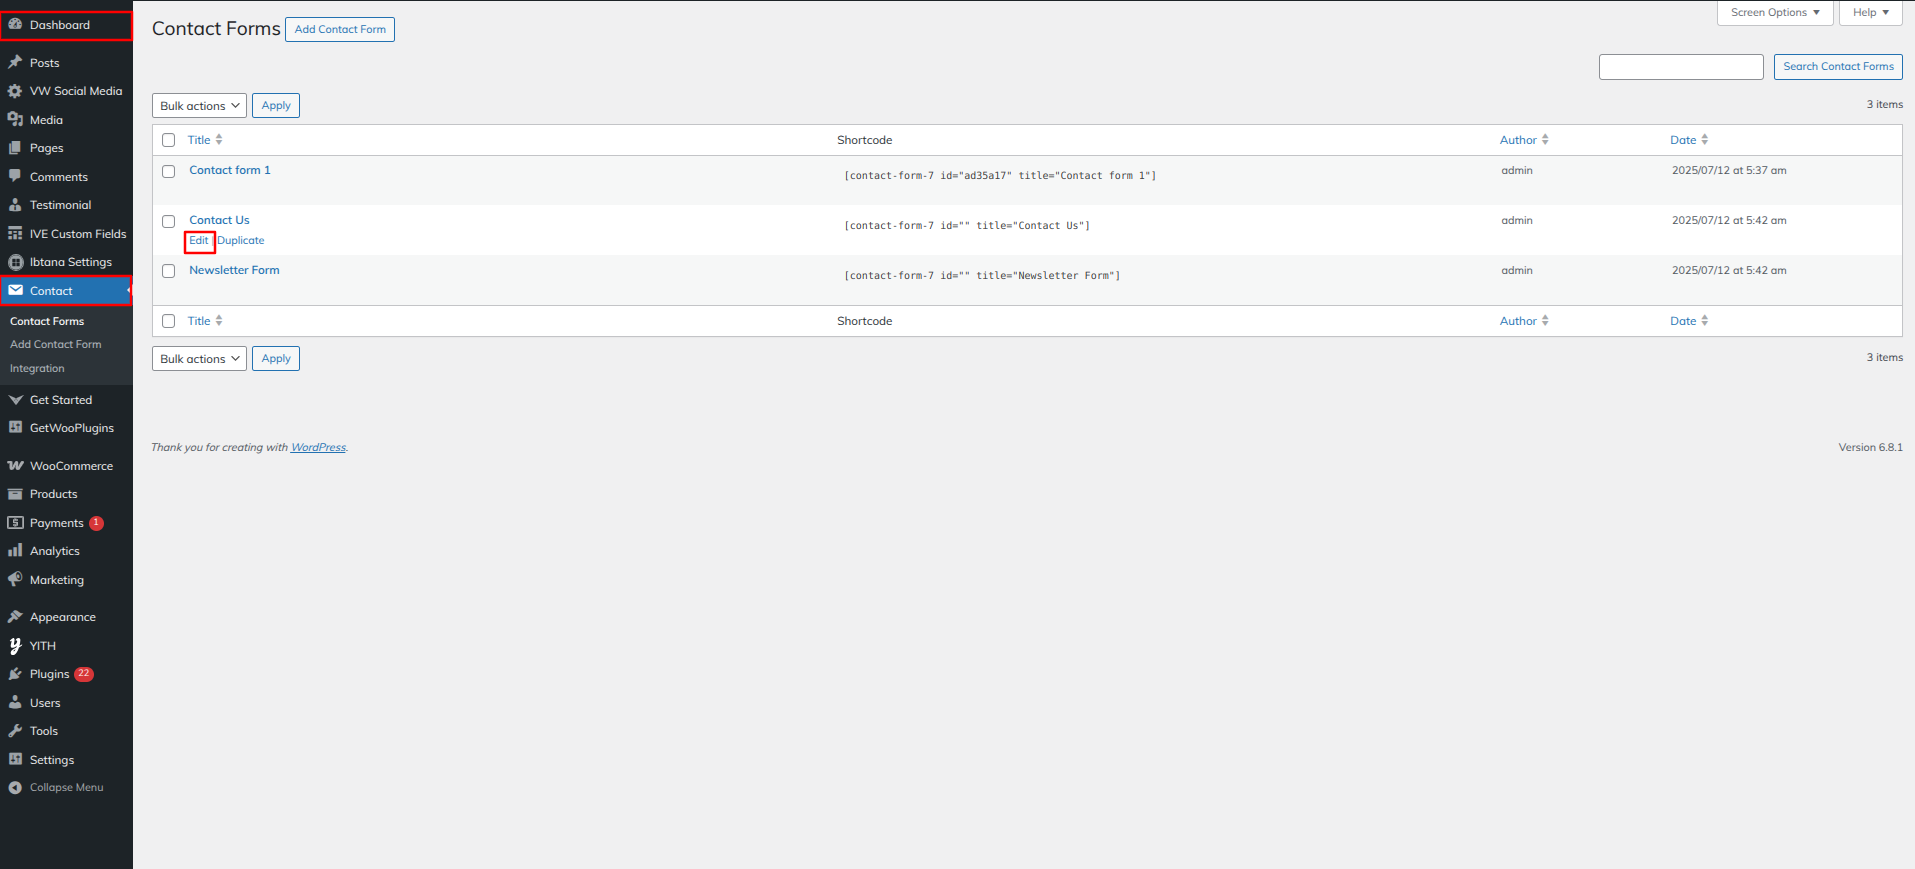Click the Appearance paintbrush icon
1915x869 pixels.
tap(15, 617)
